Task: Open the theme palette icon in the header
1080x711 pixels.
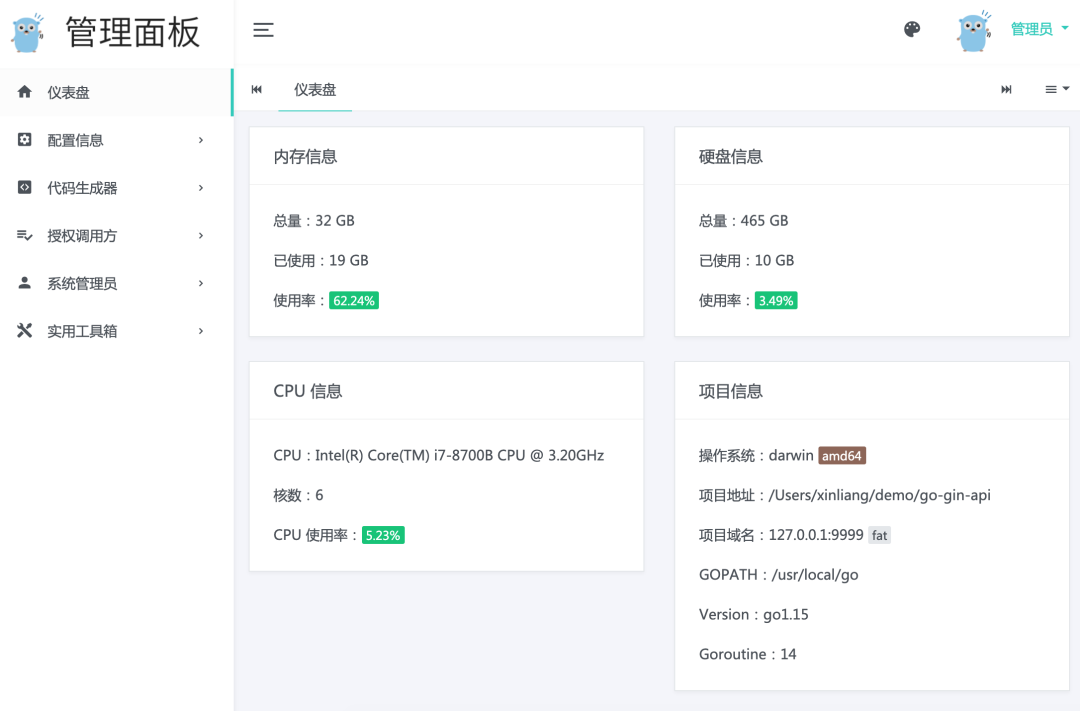Action: click(911, 29)
